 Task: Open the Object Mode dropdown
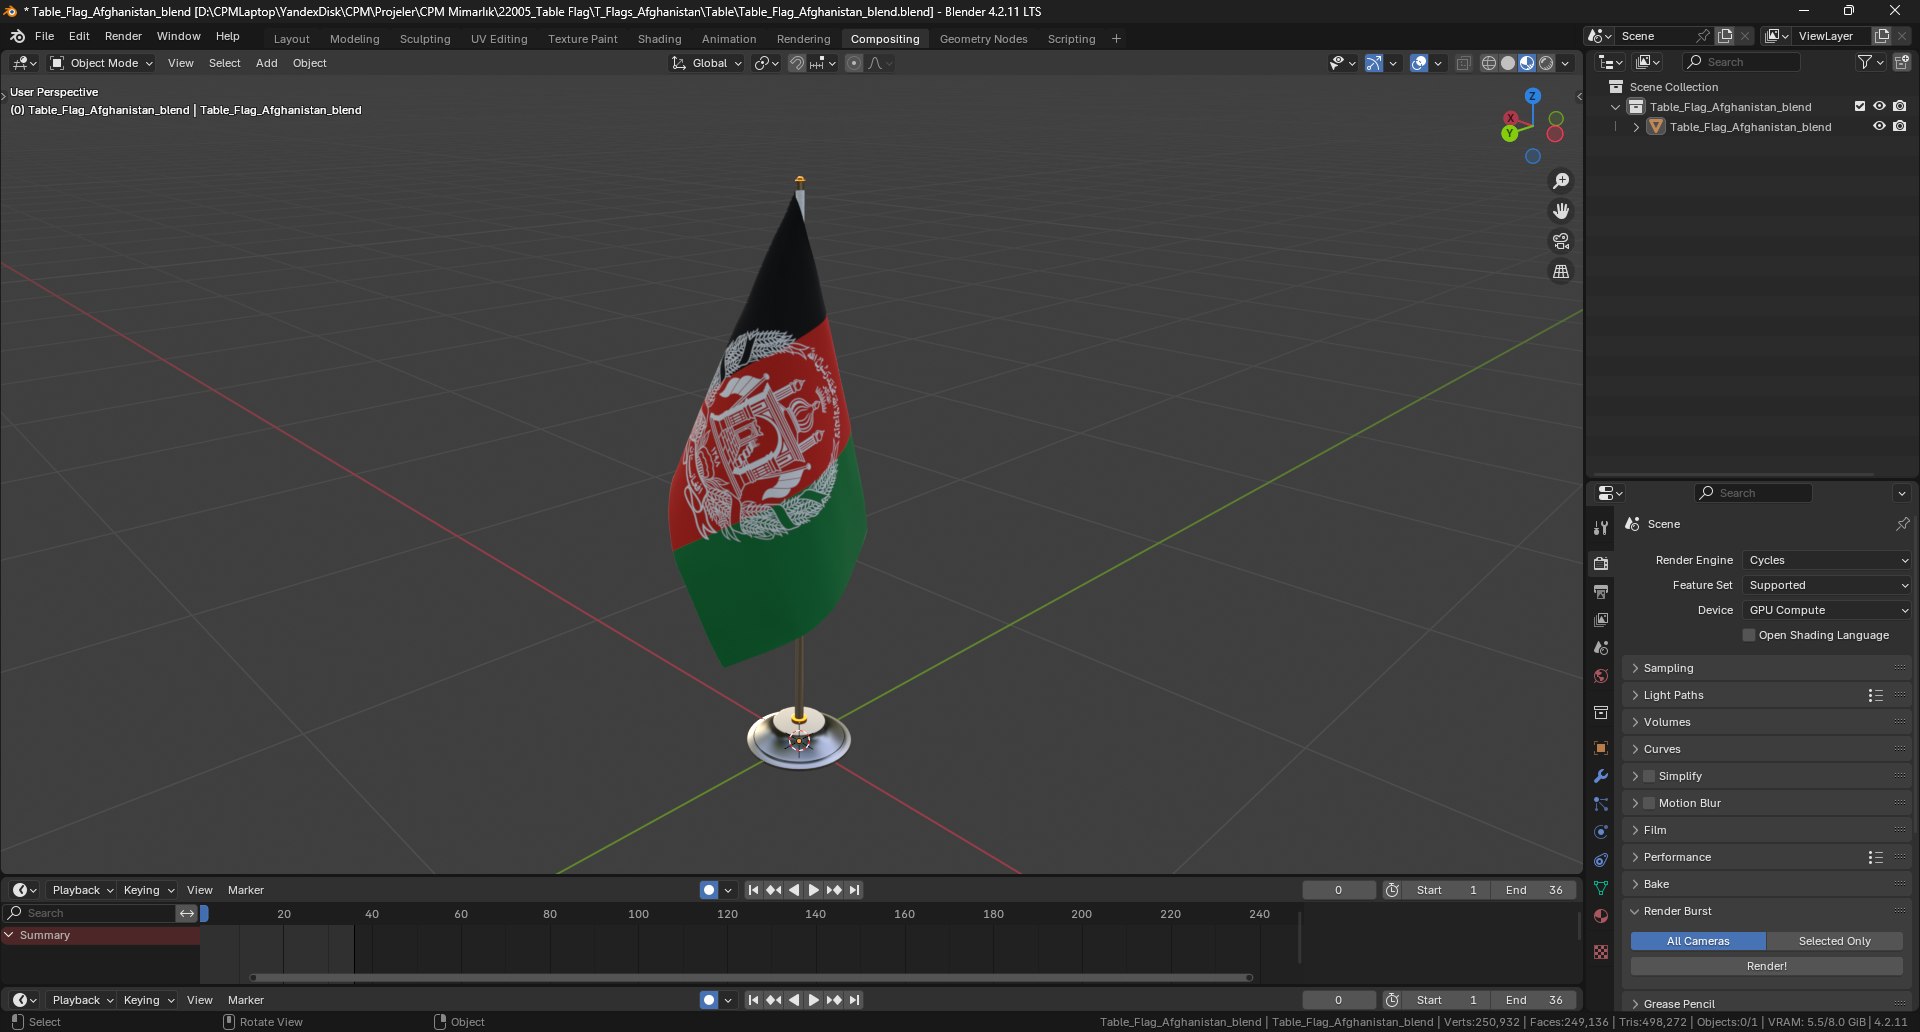click(x=101, y=63)
